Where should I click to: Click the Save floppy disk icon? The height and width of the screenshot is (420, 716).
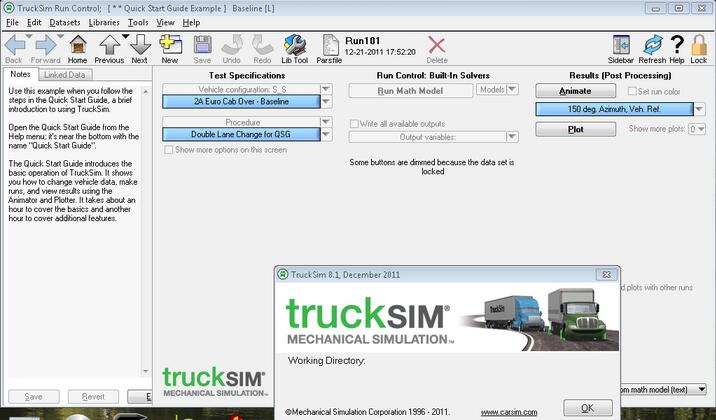pos(202,45)
